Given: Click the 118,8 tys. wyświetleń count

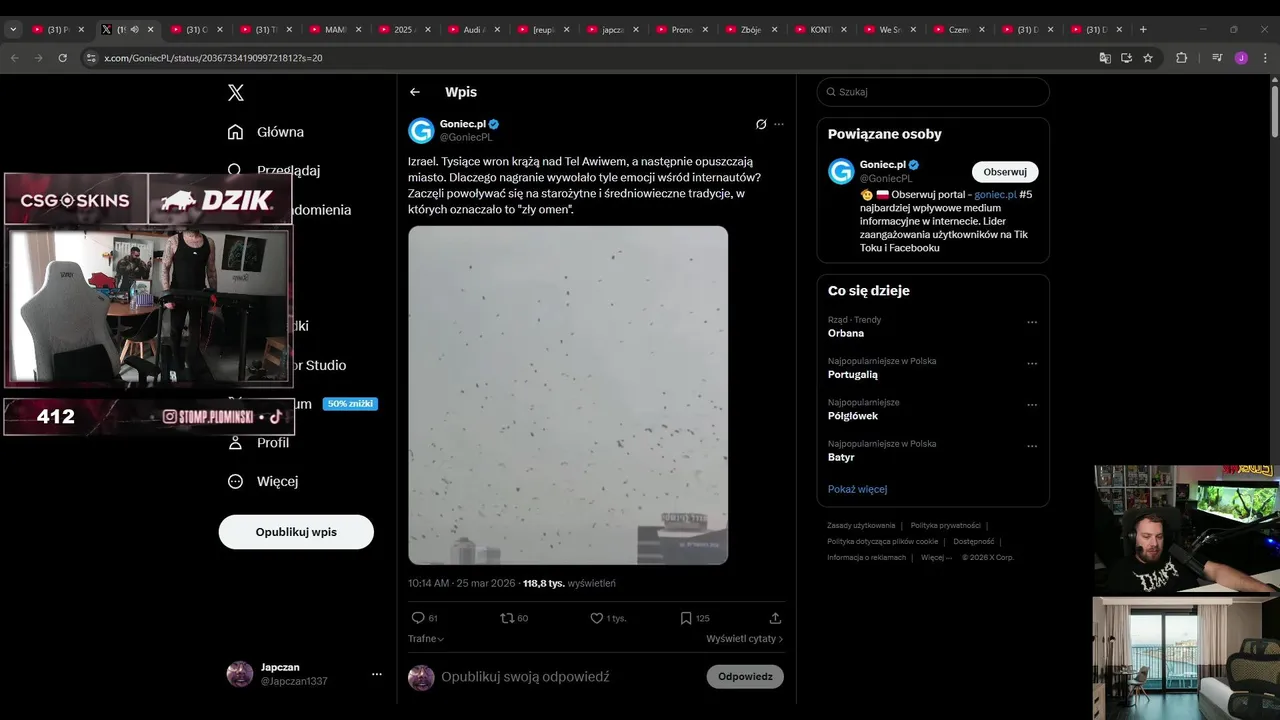Looking at the screenshot, I should click(x=569, y=583).
